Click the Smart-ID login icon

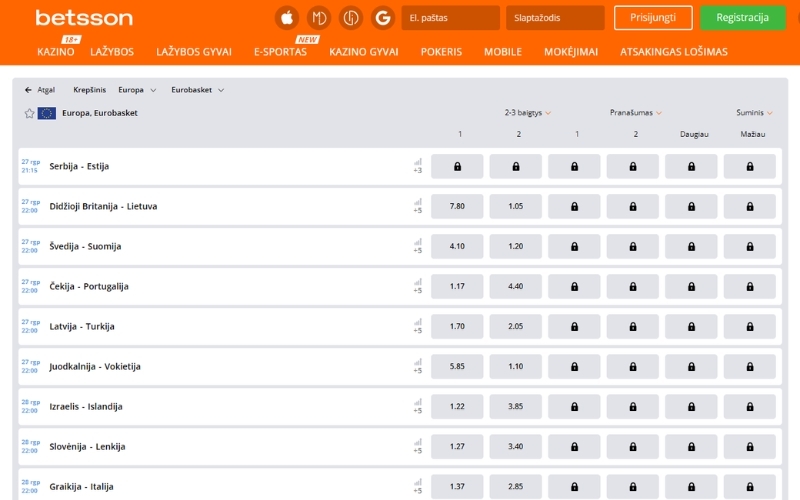click(351, 18)
